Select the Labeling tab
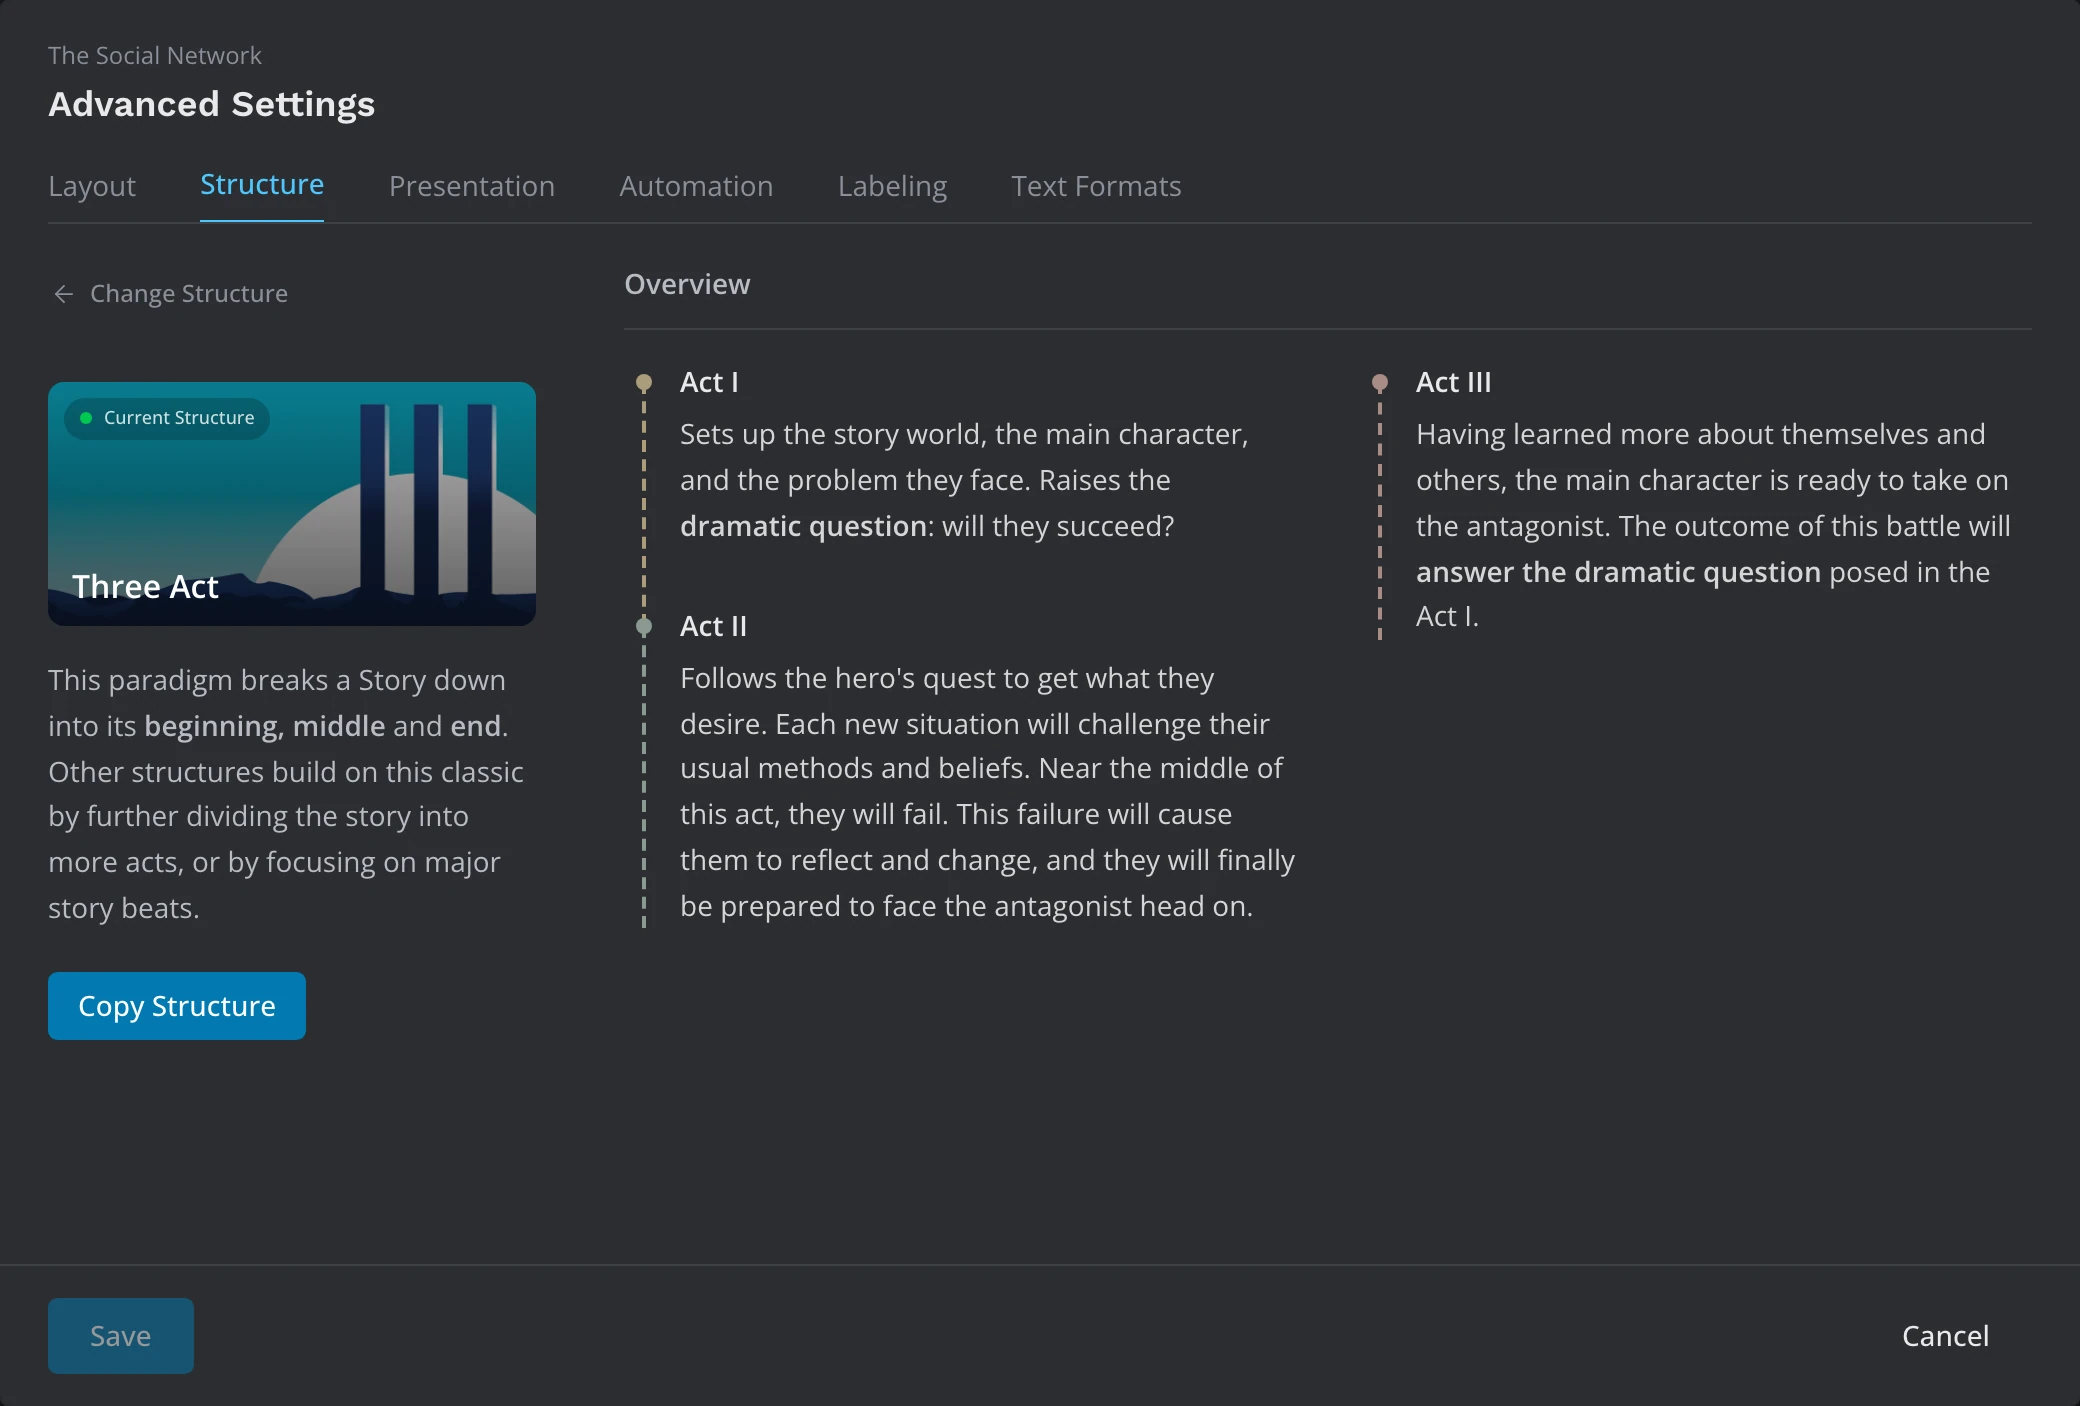The height and width of the screenshot is (1406, 2080). pos(892,186)
